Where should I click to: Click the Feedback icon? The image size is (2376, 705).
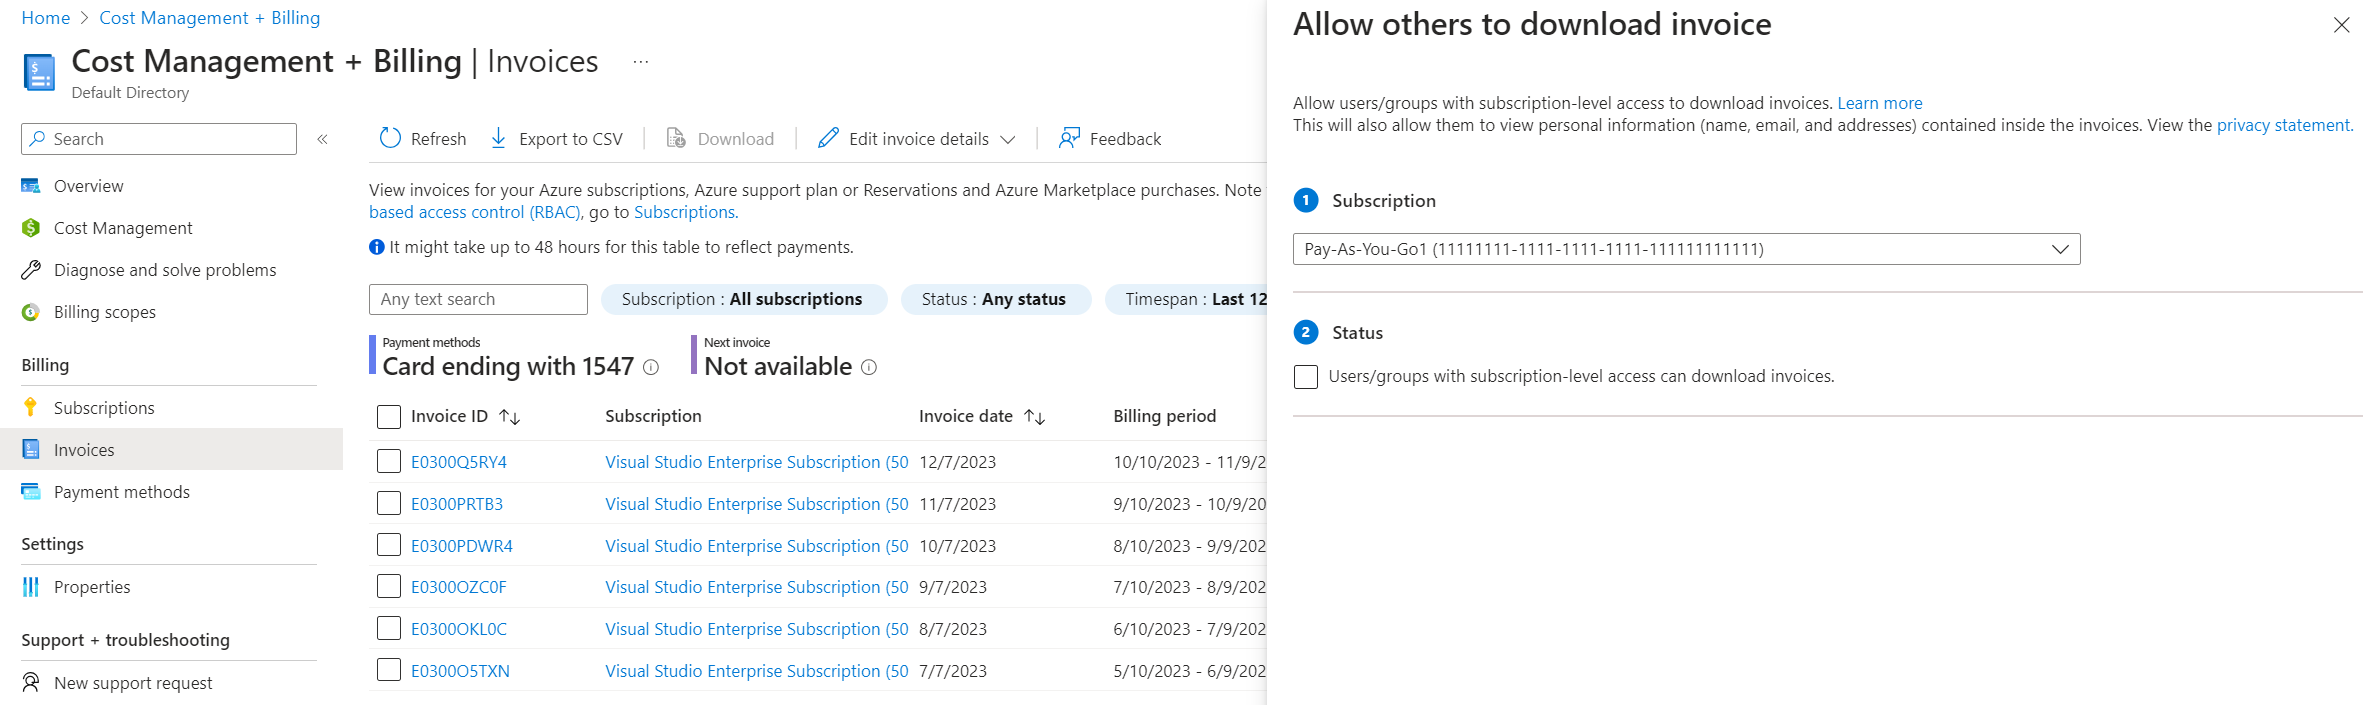[x=1069, y=138]
